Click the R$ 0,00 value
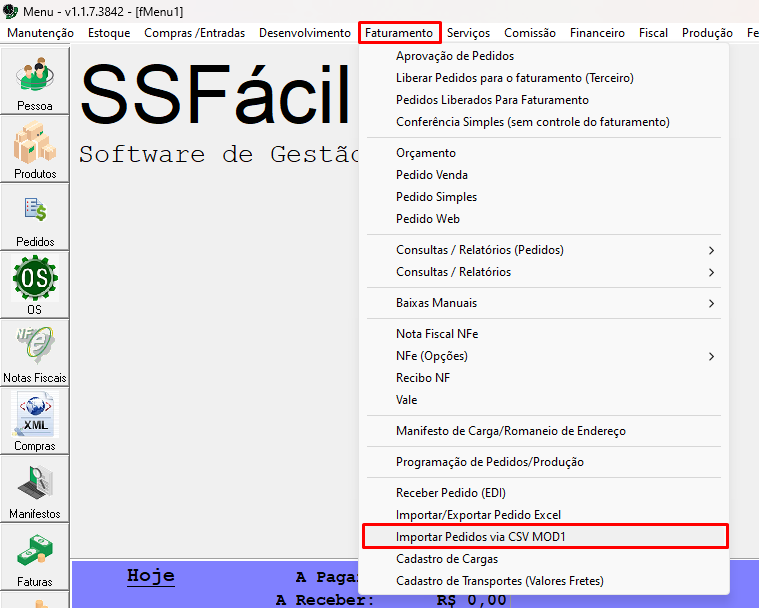This screenshot has width=759, height=608. 471,600
